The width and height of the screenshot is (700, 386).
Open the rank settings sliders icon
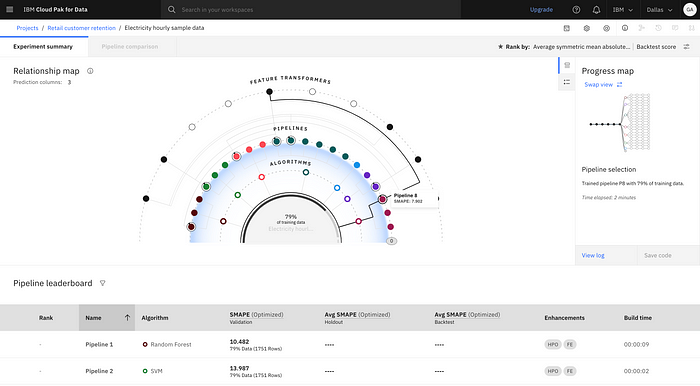click(x=687, y=47)
